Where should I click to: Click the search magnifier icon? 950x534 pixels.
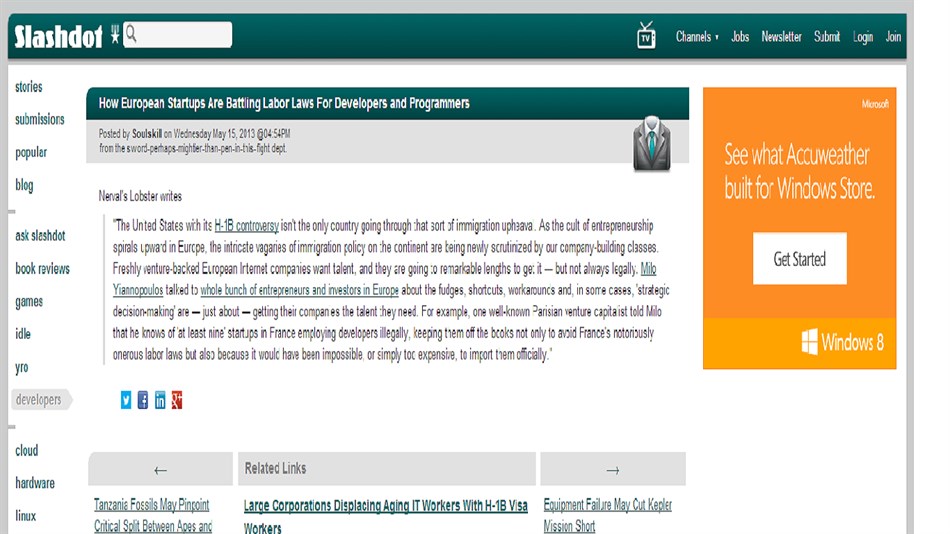point(130,35)
